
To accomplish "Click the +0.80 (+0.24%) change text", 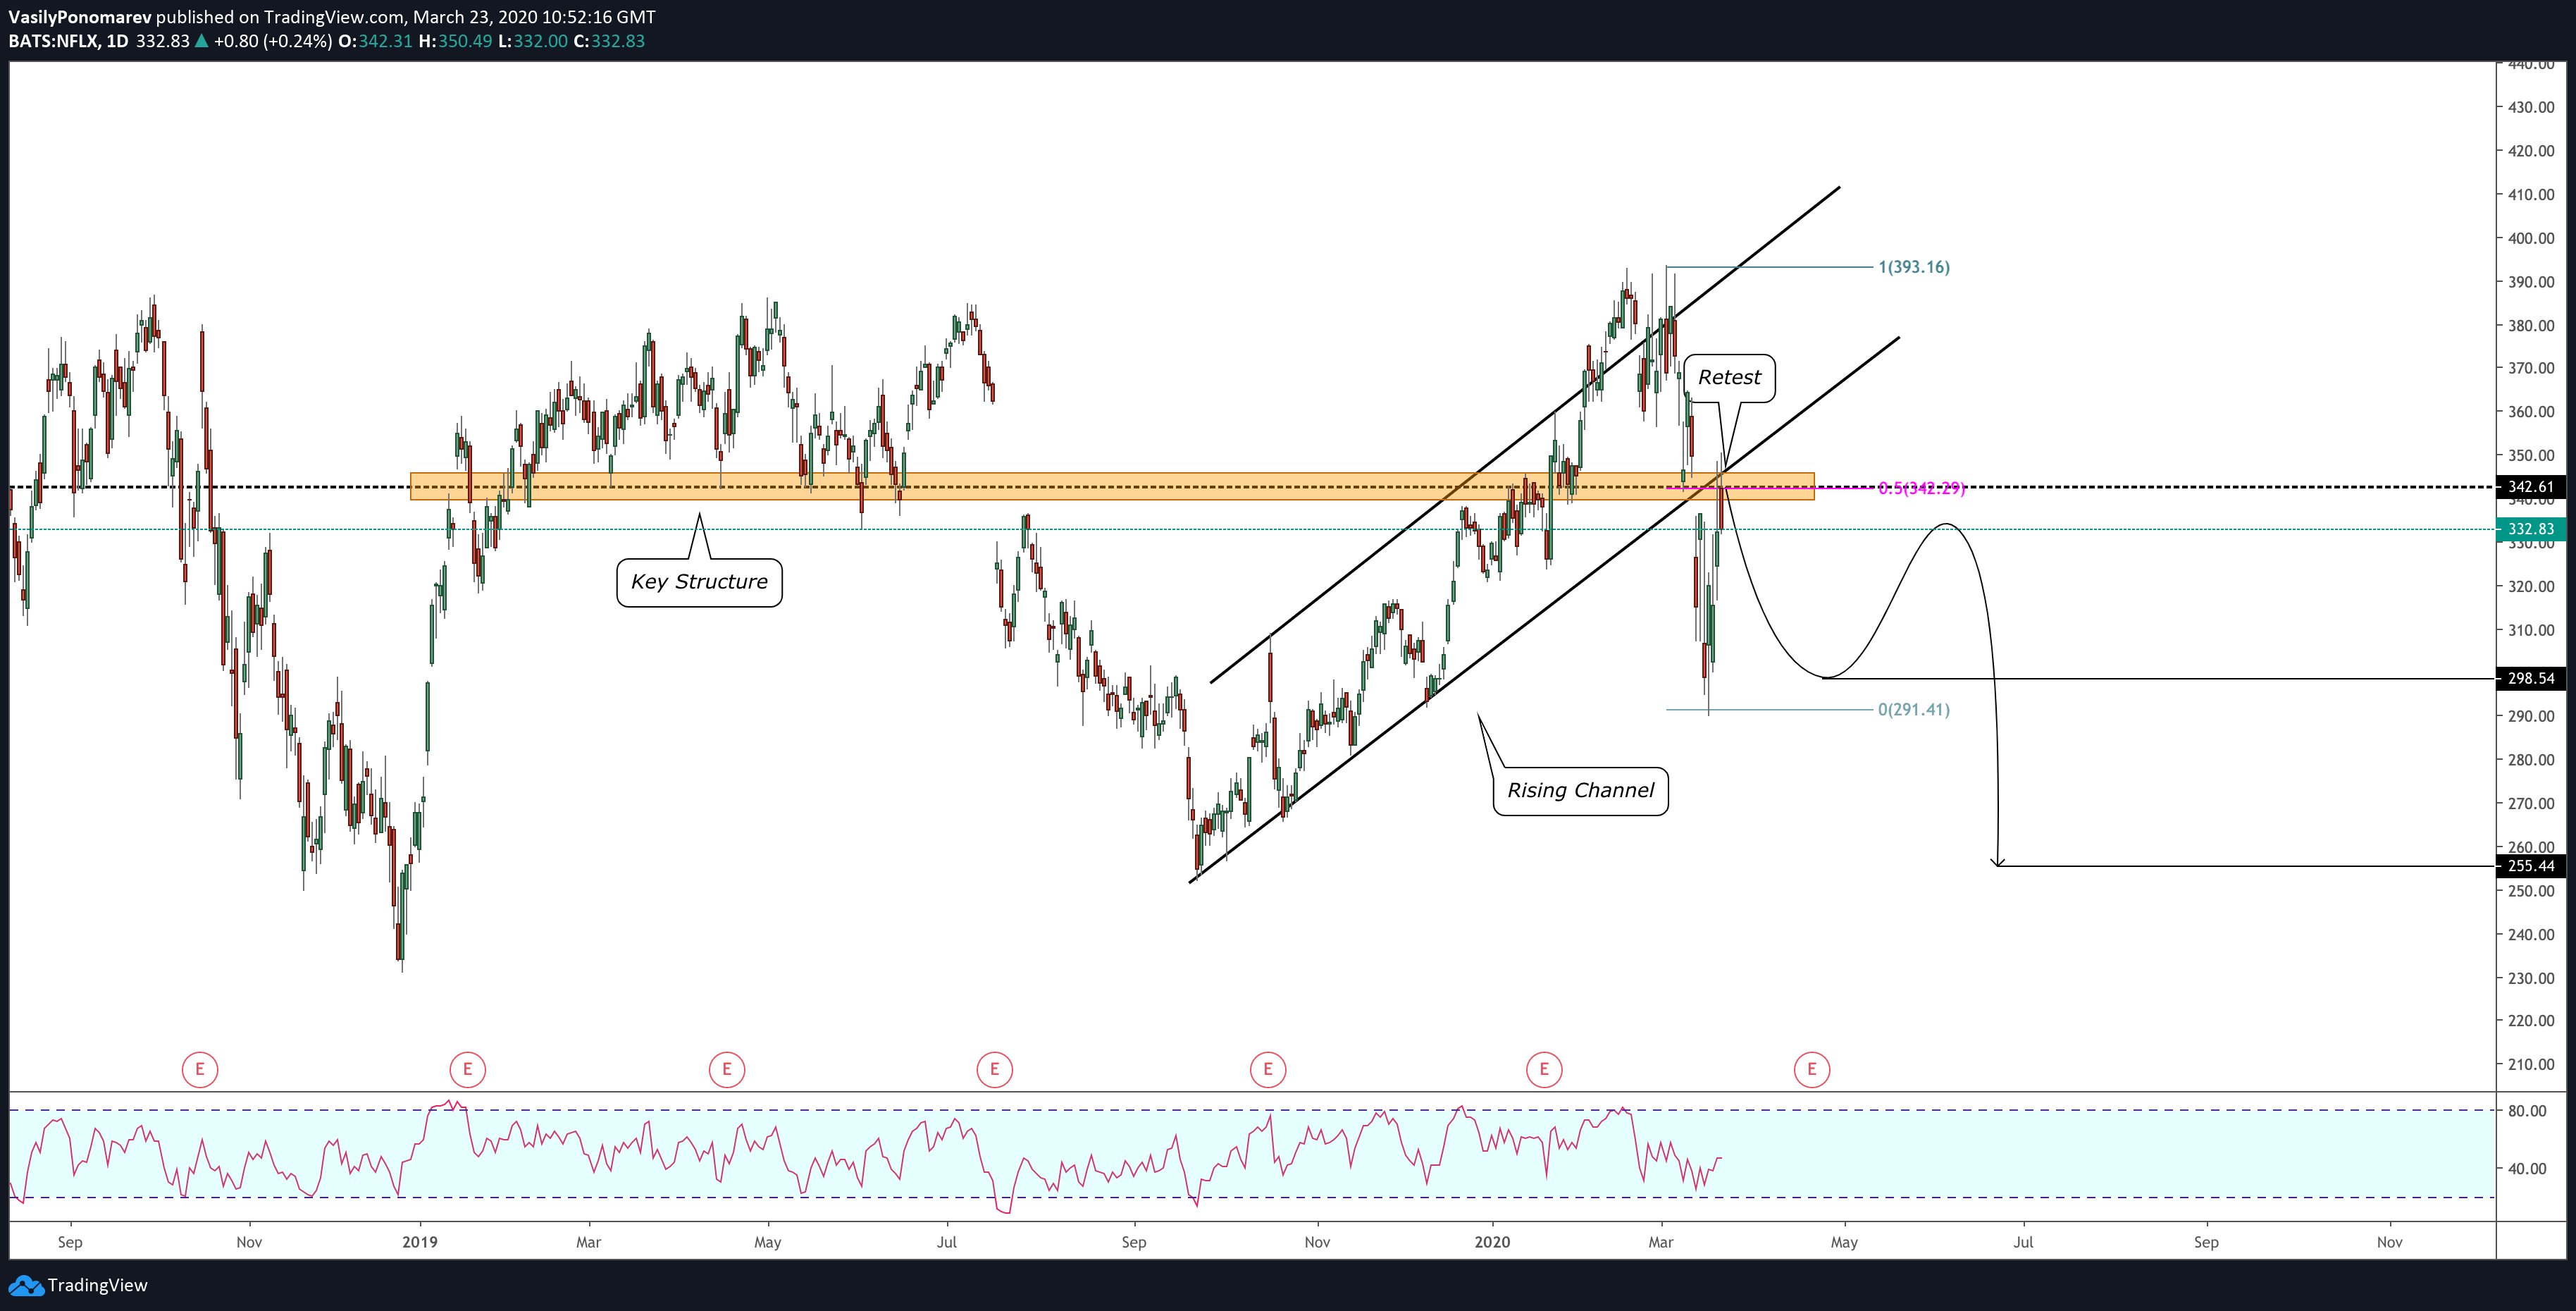I will click(273, 41).
